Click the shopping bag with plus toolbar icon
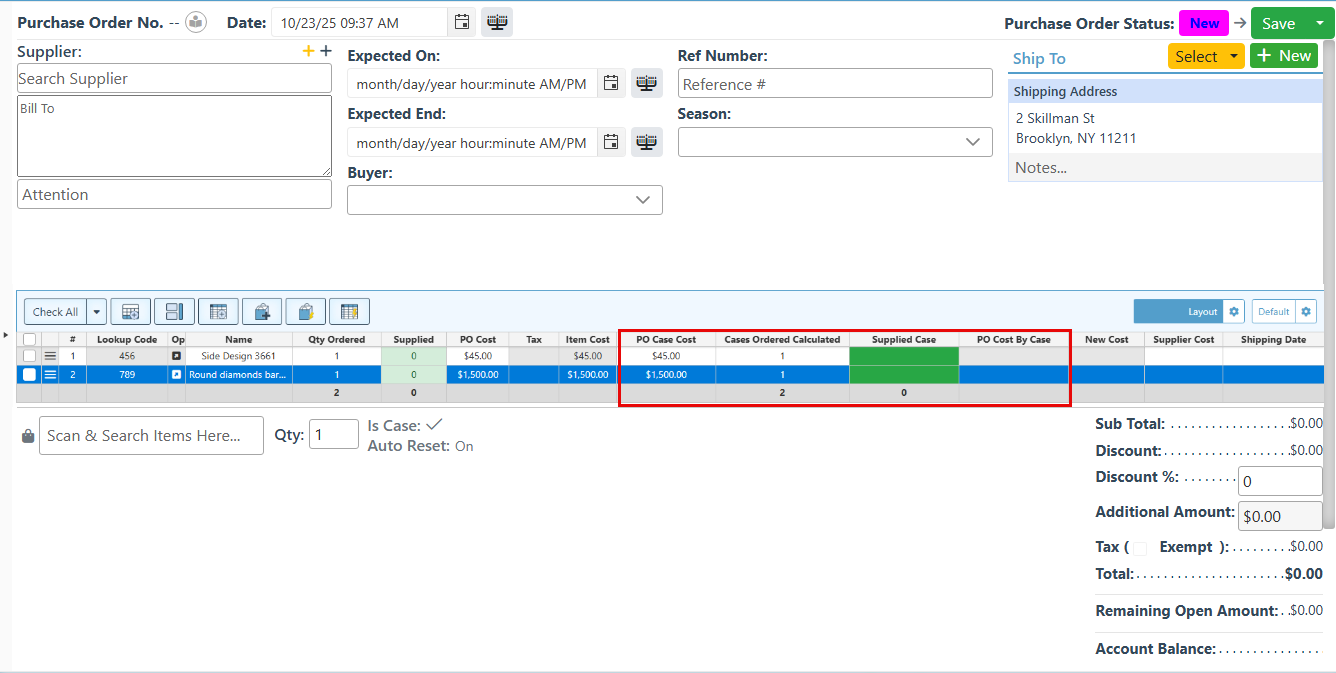Image resolution: width=1336 pixels, height=673 pixels. pyautogui.click(x=262, y=312)
